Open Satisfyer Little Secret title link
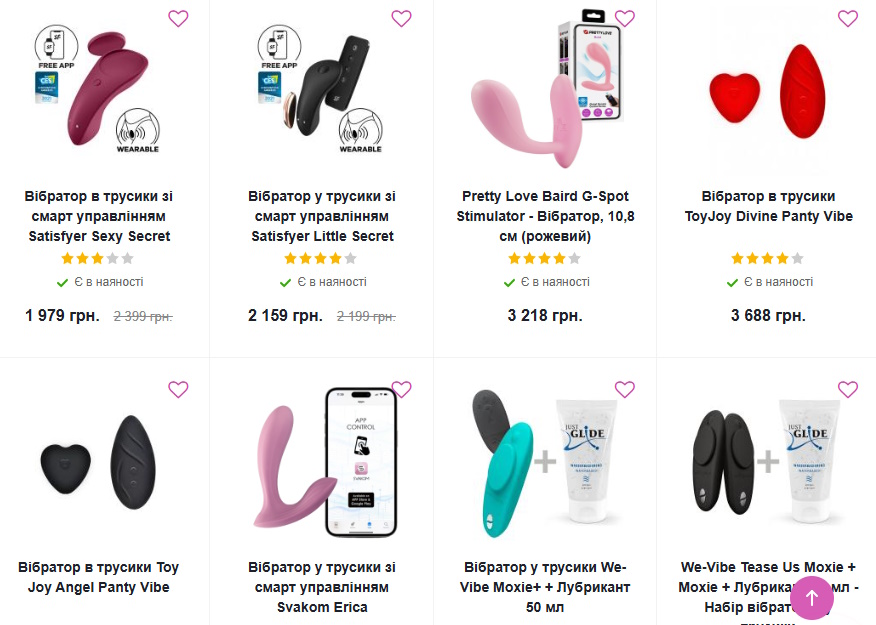This screenshot has height=625, width=876. click(x=322, y=216)
